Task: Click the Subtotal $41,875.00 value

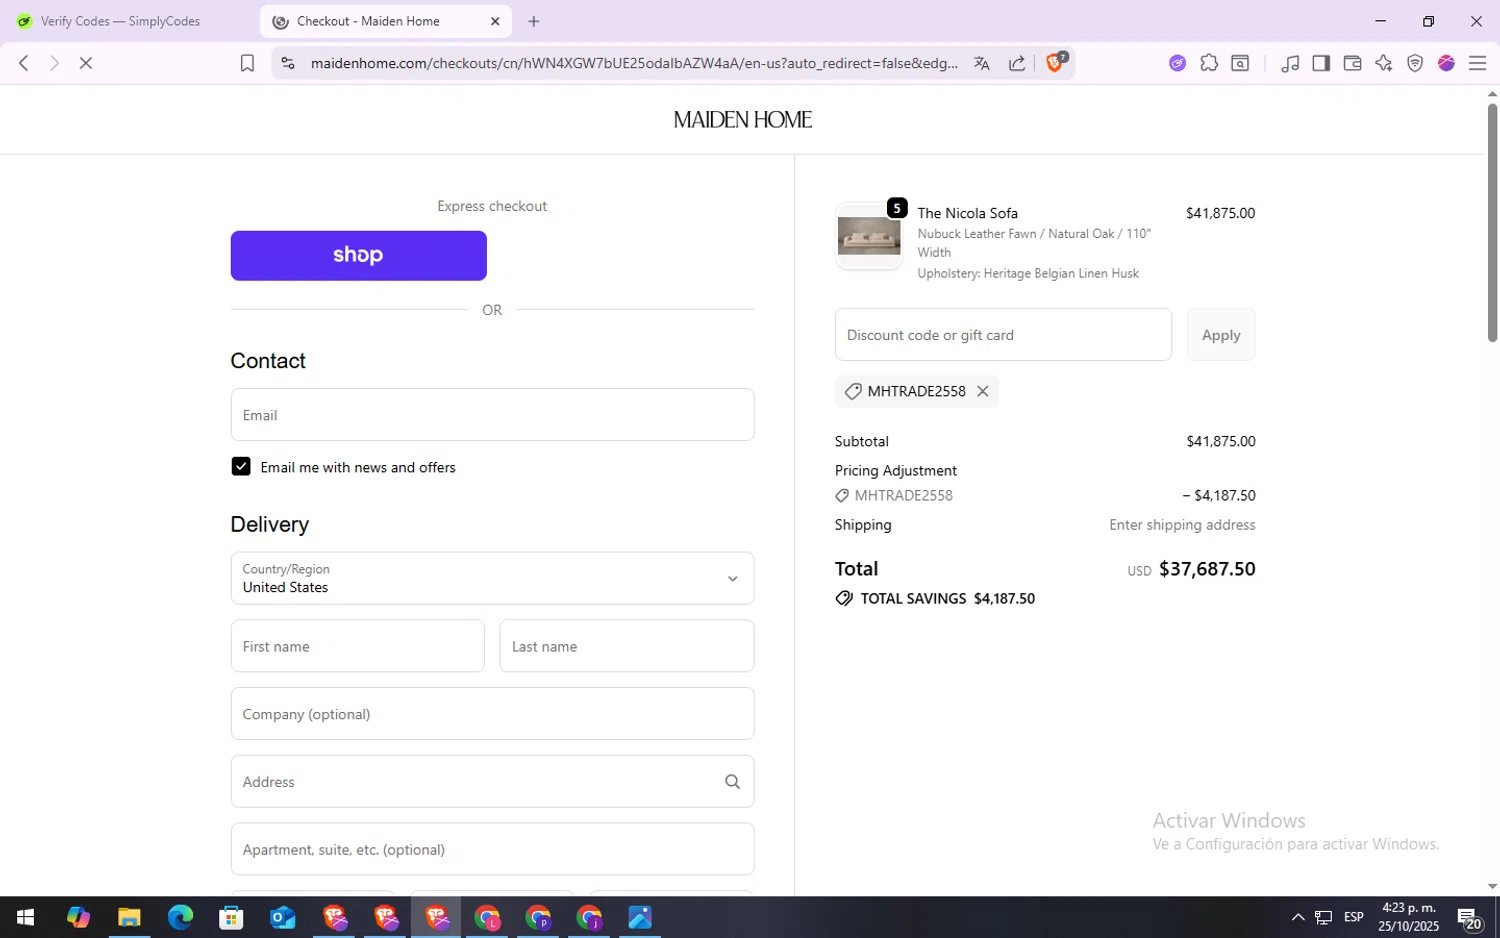Action: pyautogui.click(x=1220, y=441)
